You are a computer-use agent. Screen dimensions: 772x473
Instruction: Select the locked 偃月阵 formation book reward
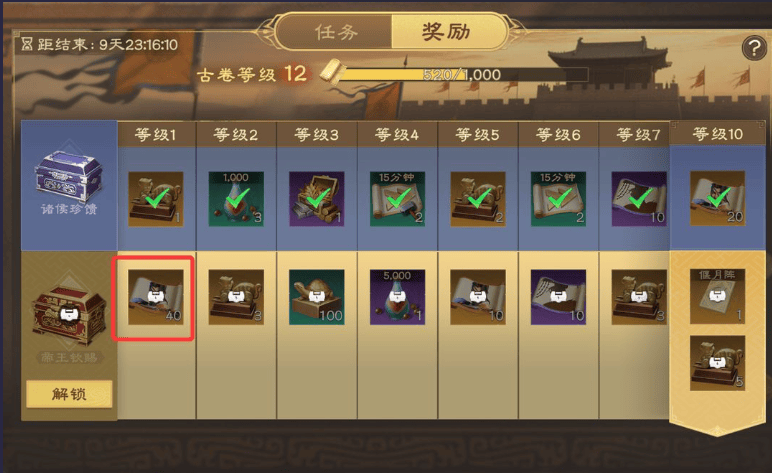pos(717,296)
